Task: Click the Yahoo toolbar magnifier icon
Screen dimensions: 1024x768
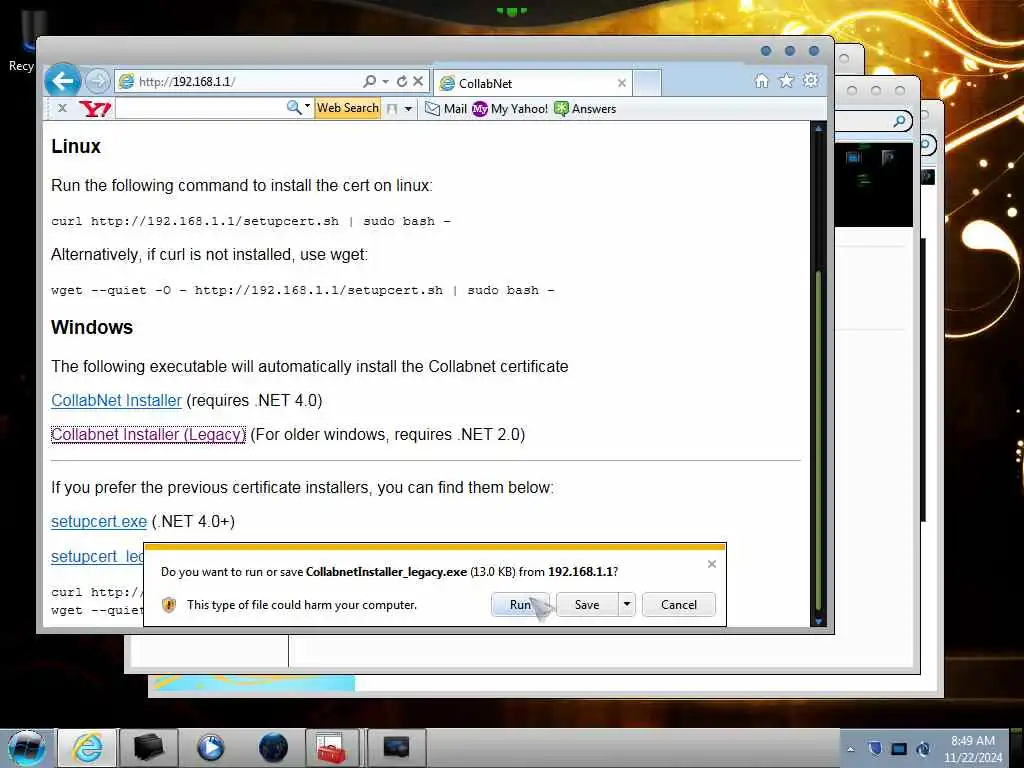Action: [x=294, y=108]
